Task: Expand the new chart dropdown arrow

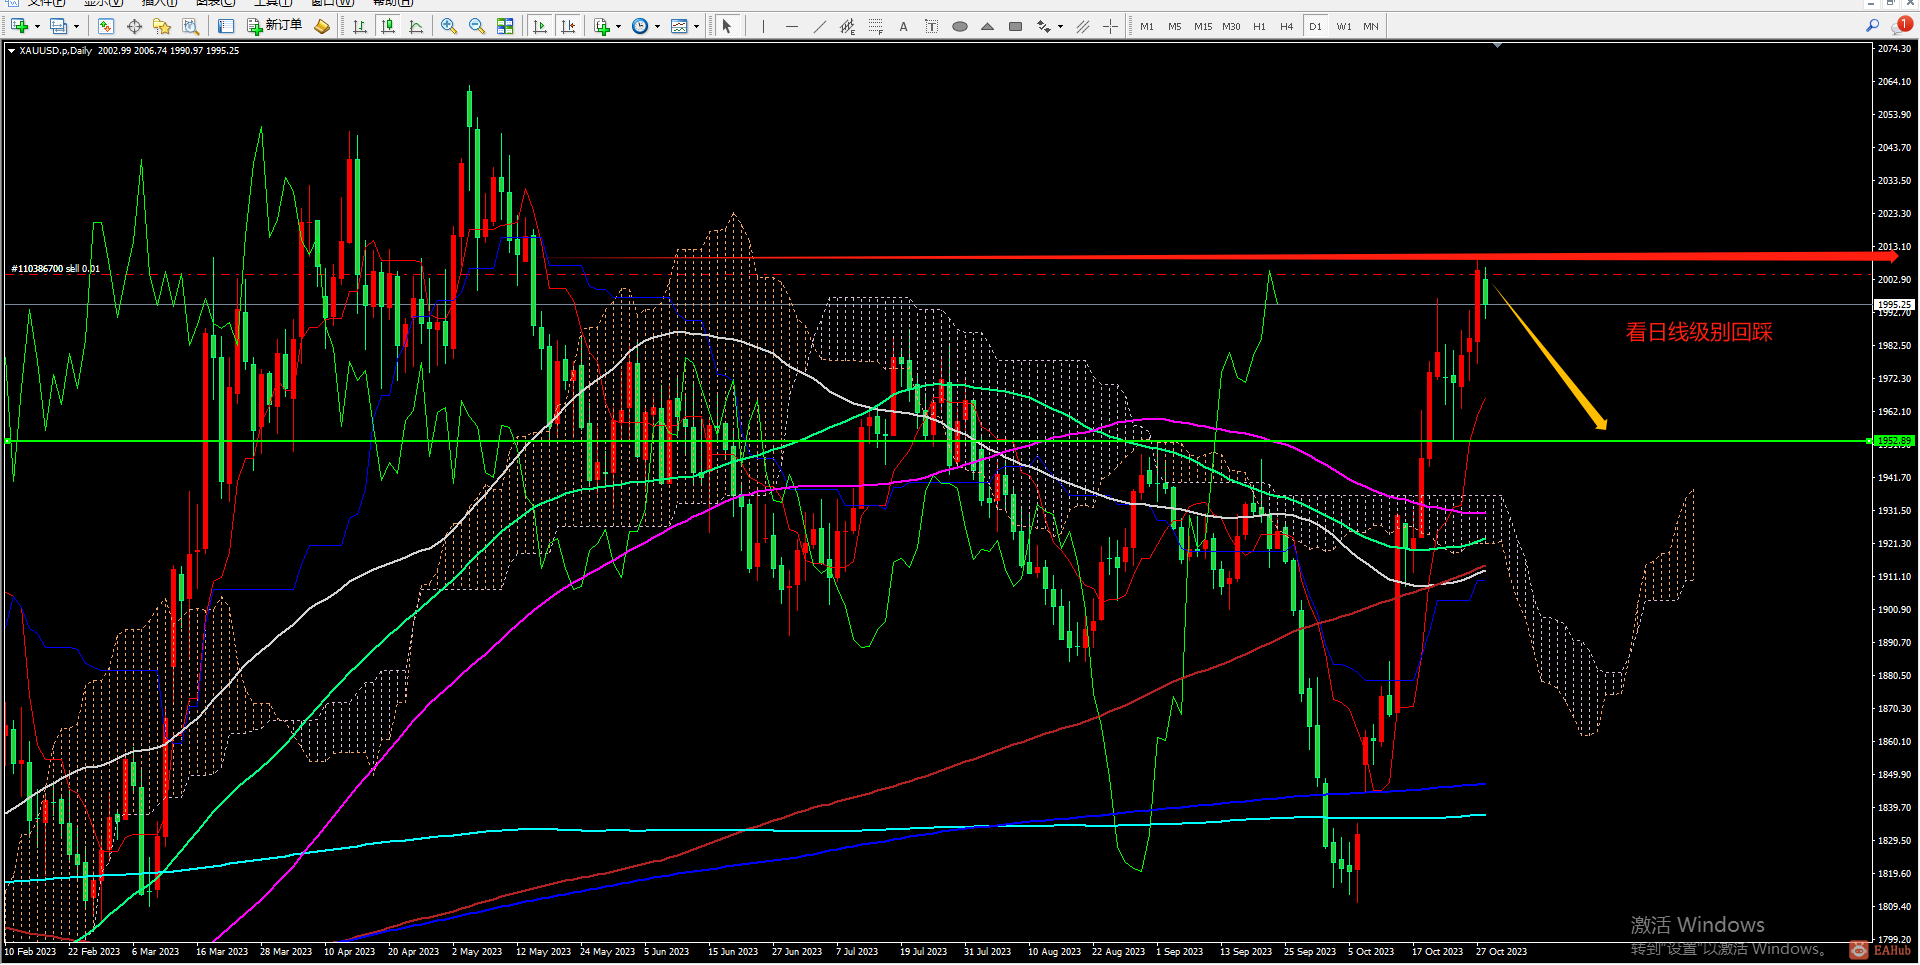Action: (x=37, y=27)
